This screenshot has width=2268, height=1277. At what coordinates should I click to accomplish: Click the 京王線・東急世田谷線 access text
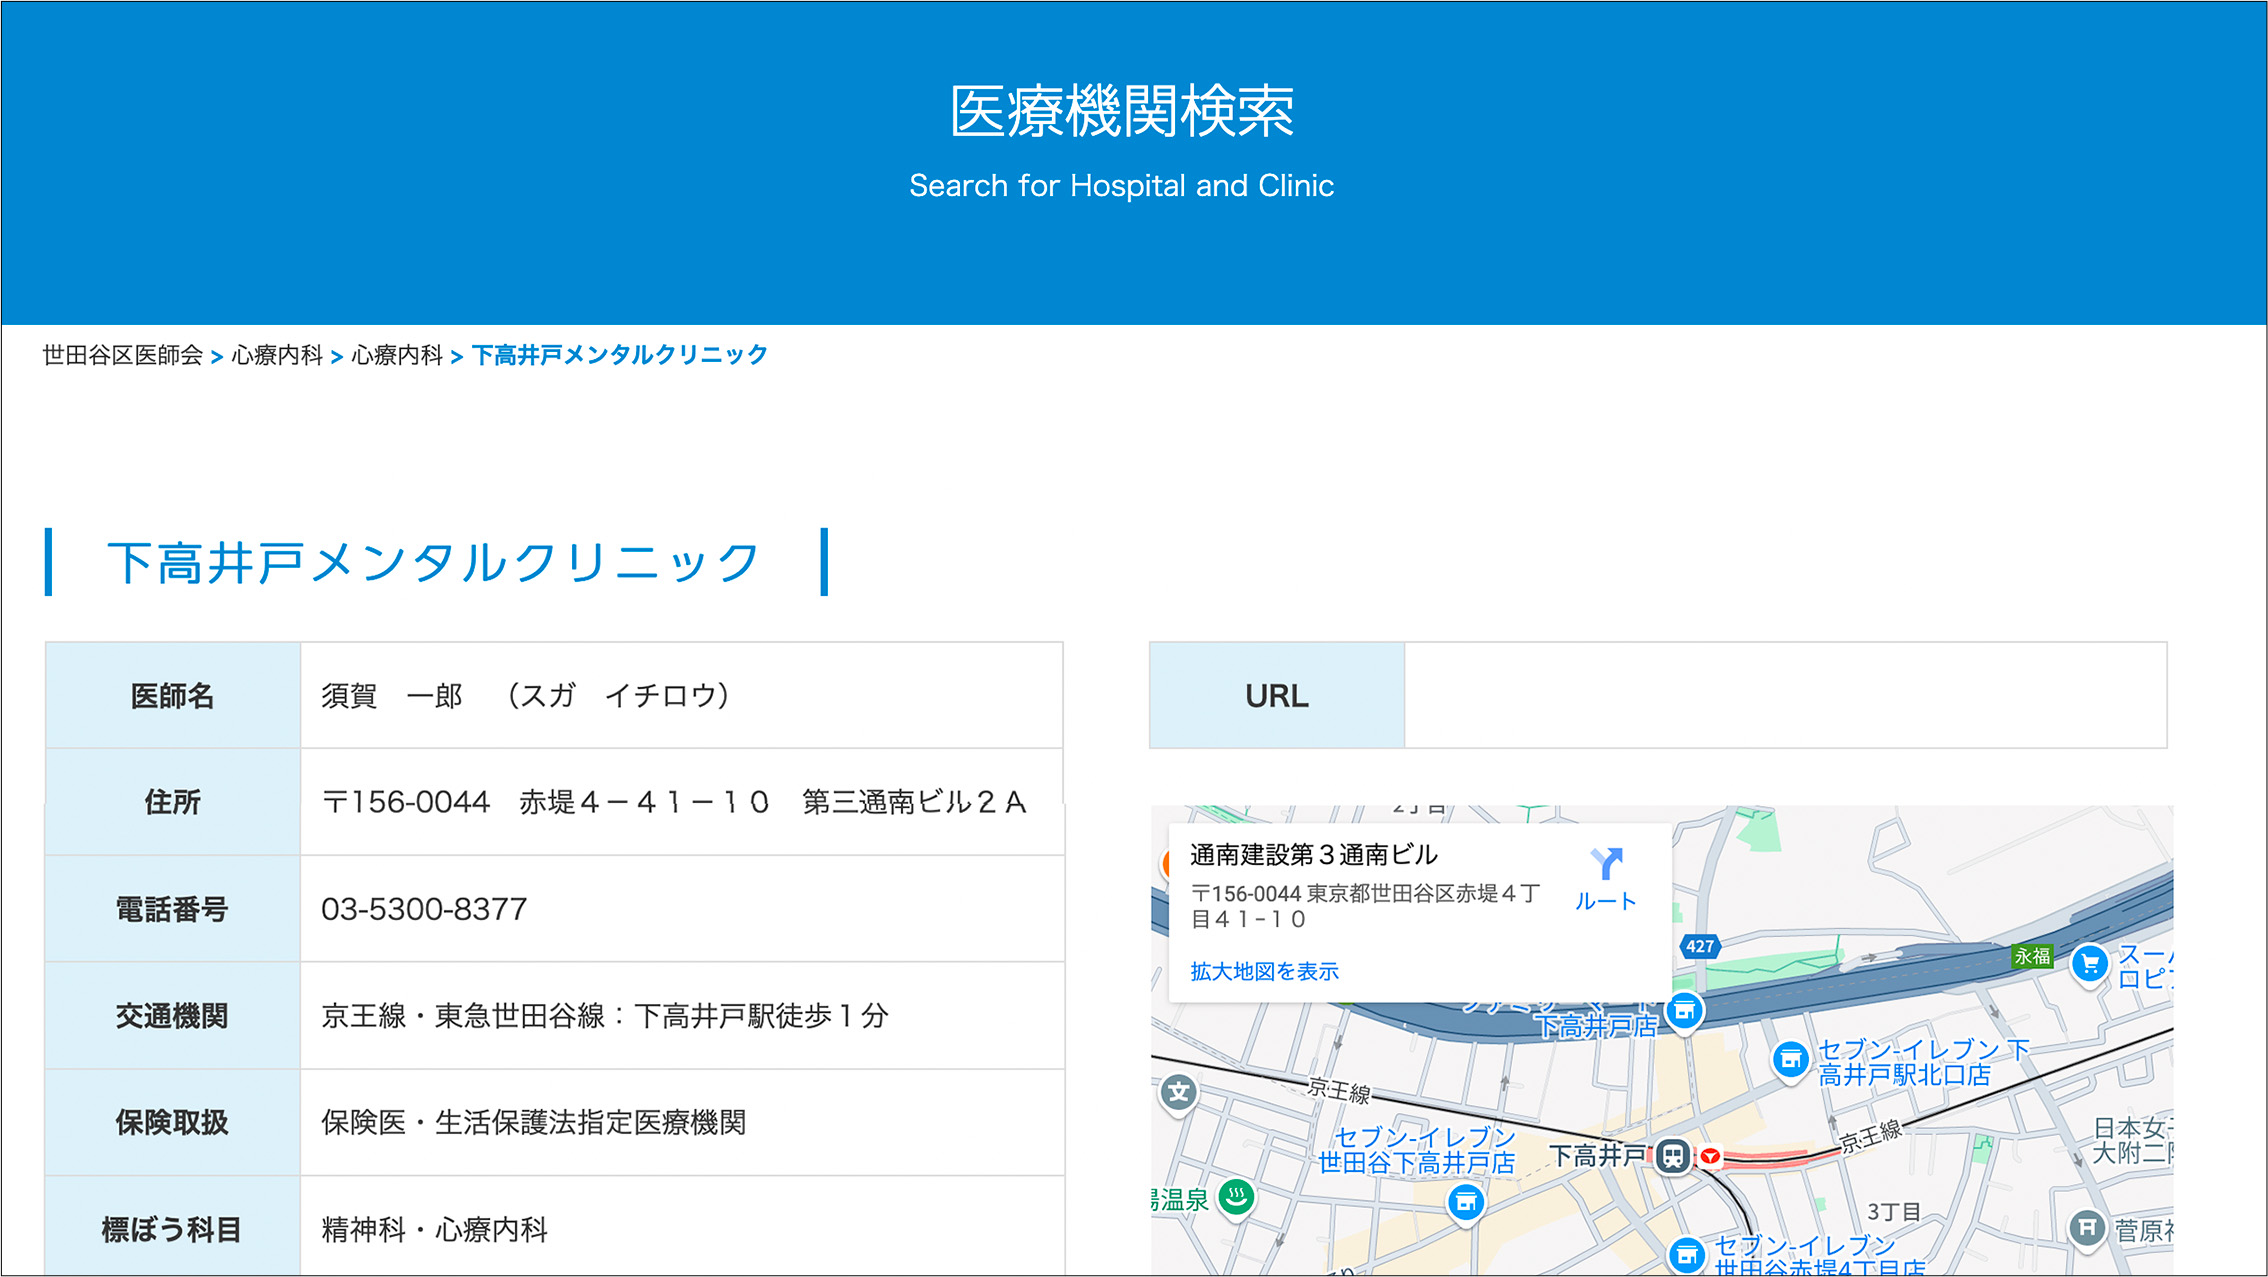click(x=605, y=1016)
